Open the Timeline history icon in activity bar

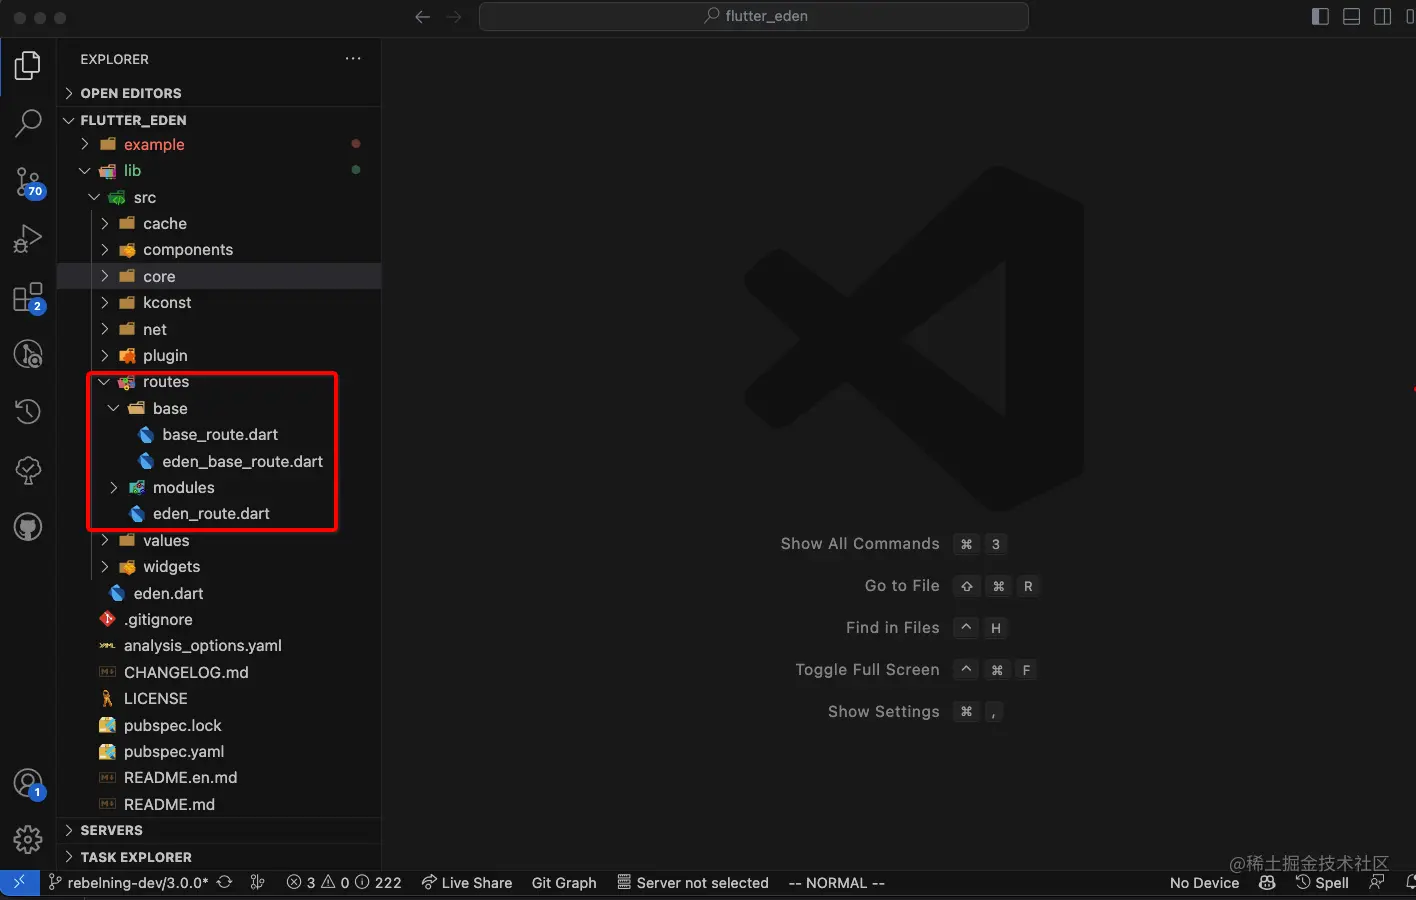tap(28, 411)
